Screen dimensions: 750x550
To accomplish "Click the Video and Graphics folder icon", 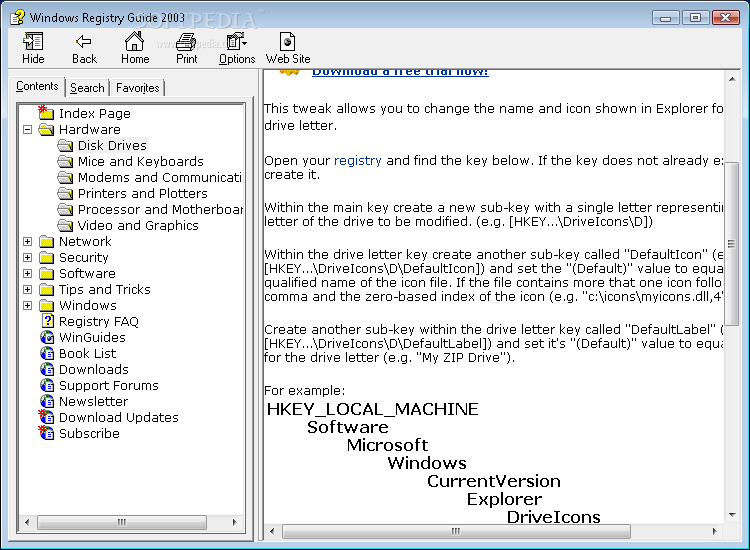I will coord(65,225).
